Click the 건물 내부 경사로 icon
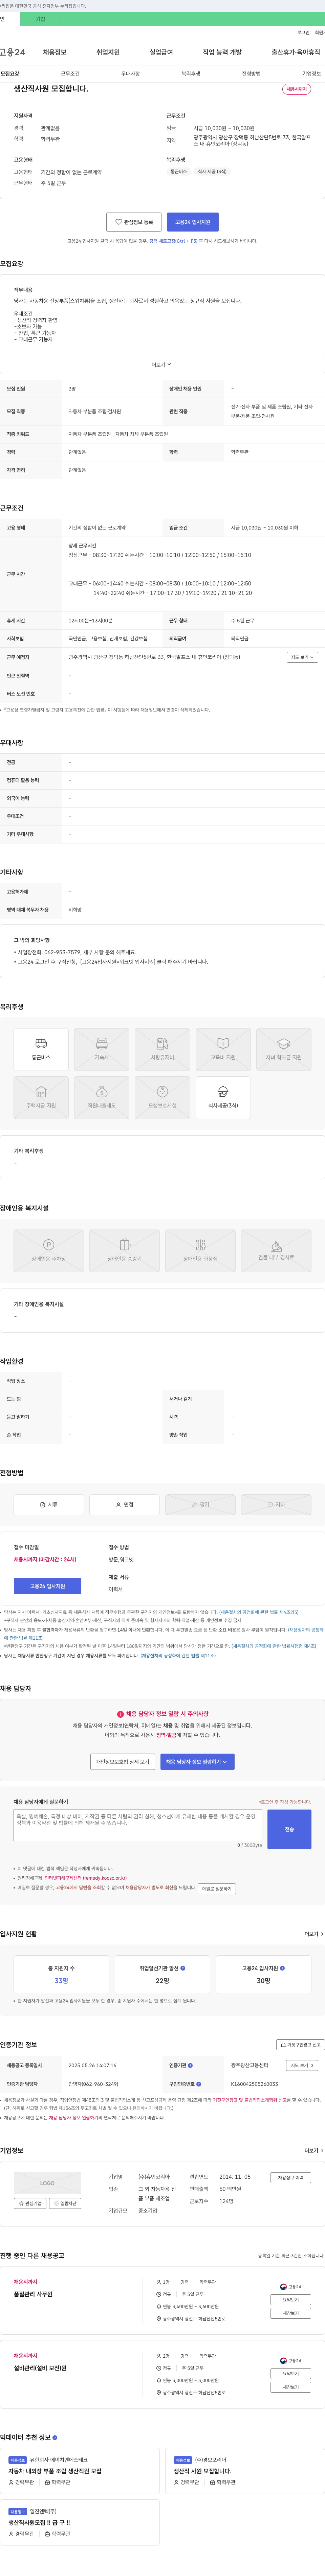The image size is (325, 2576). point(276,1251)
